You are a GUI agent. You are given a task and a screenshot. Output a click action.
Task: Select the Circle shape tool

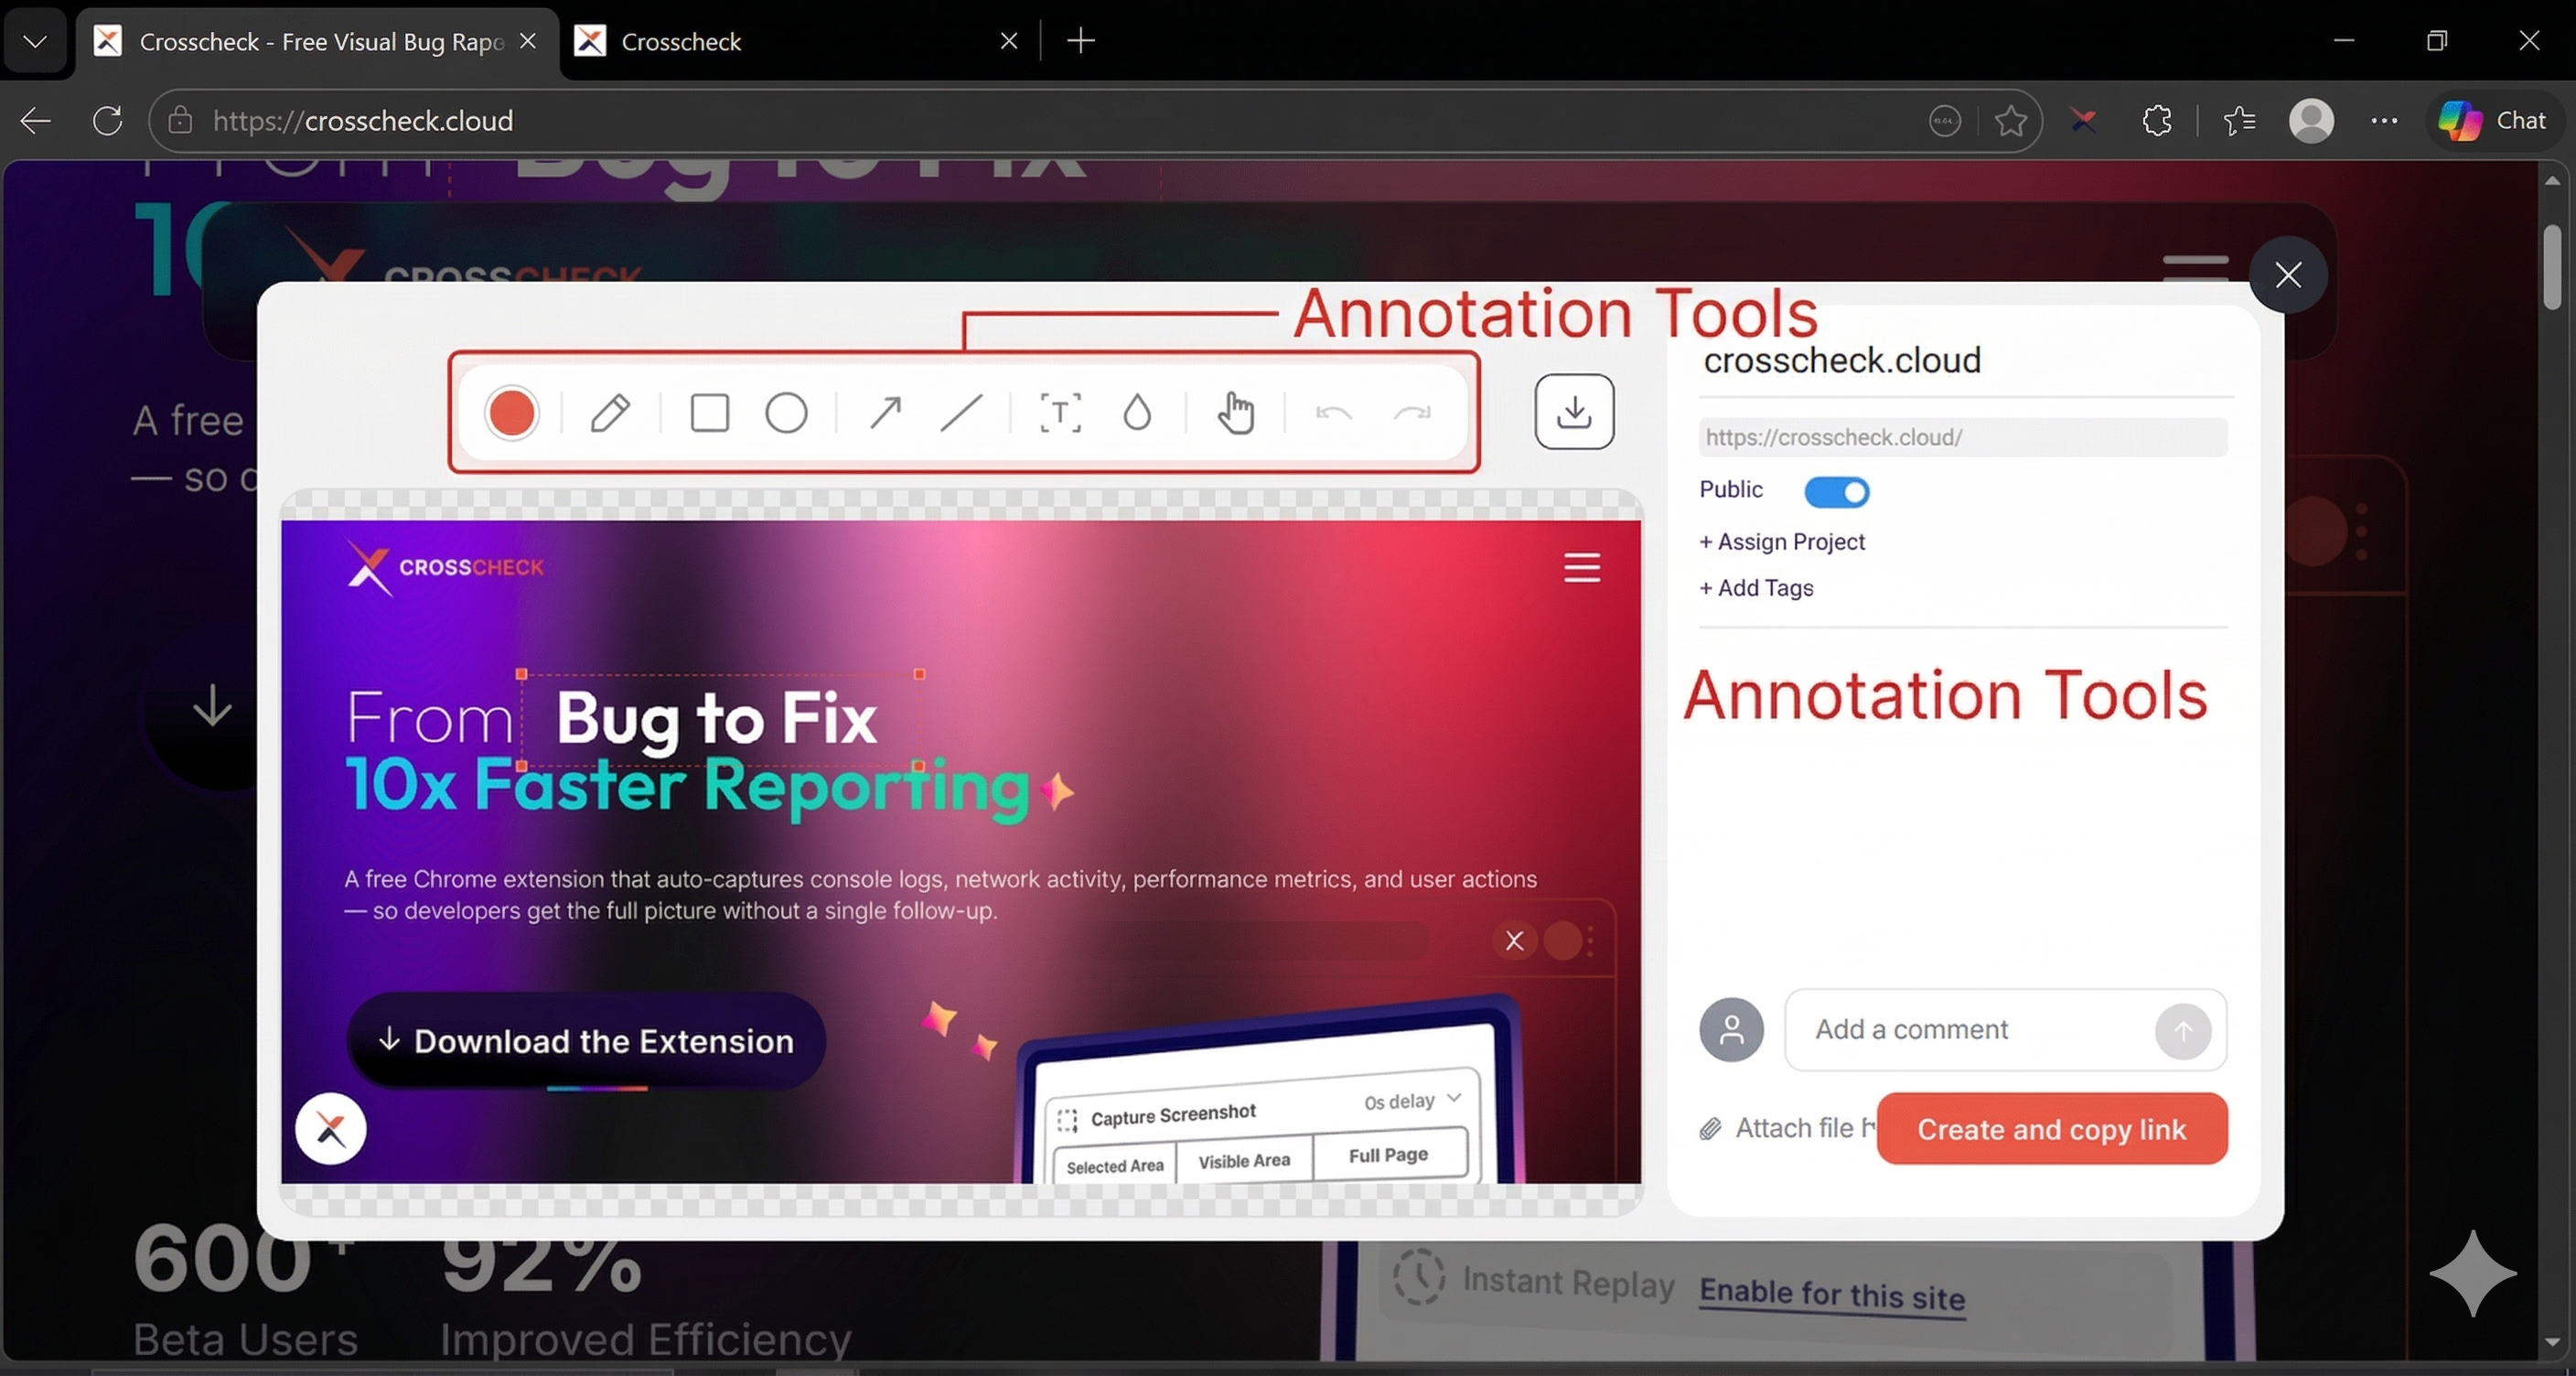coord(786,412)
